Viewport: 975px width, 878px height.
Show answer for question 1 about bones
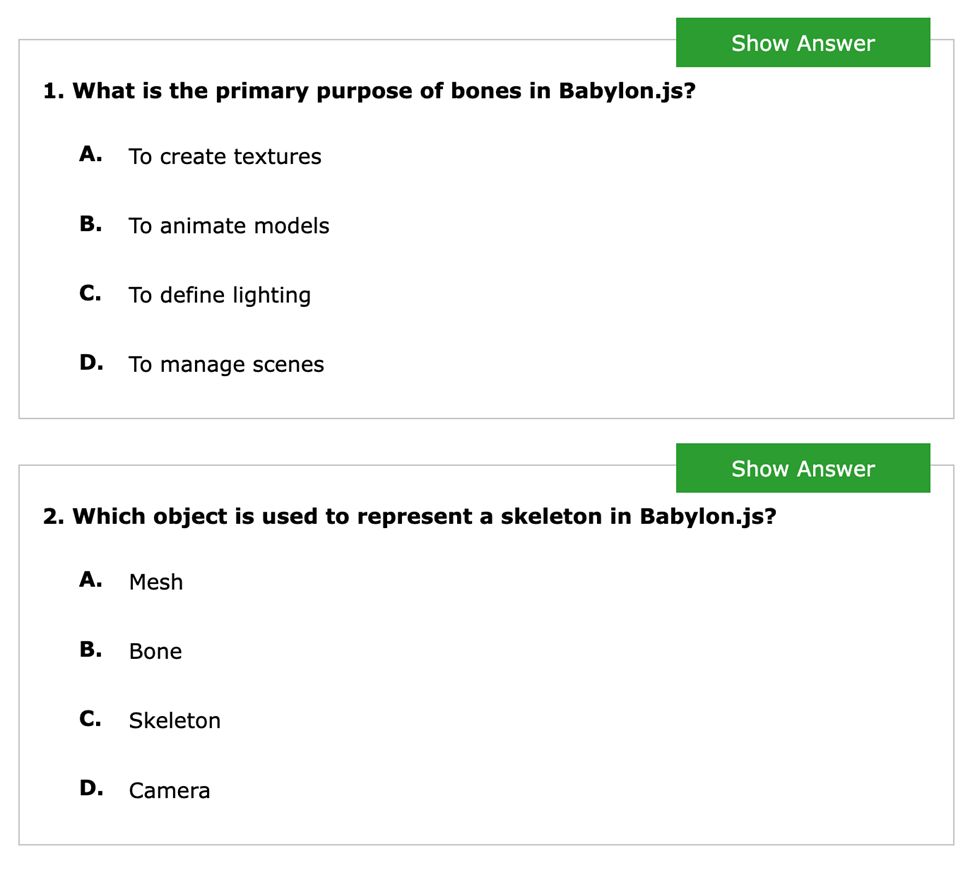point(803,42)
